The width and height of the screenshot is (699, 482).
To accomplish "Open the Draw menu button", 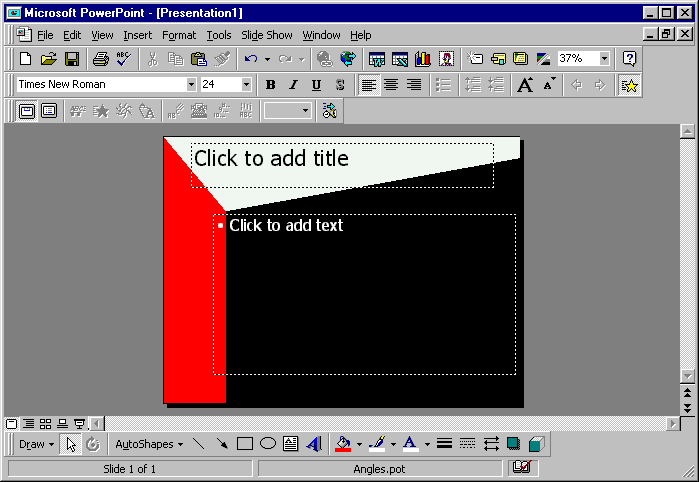I will pyautogui.click(x=36, y=444).
